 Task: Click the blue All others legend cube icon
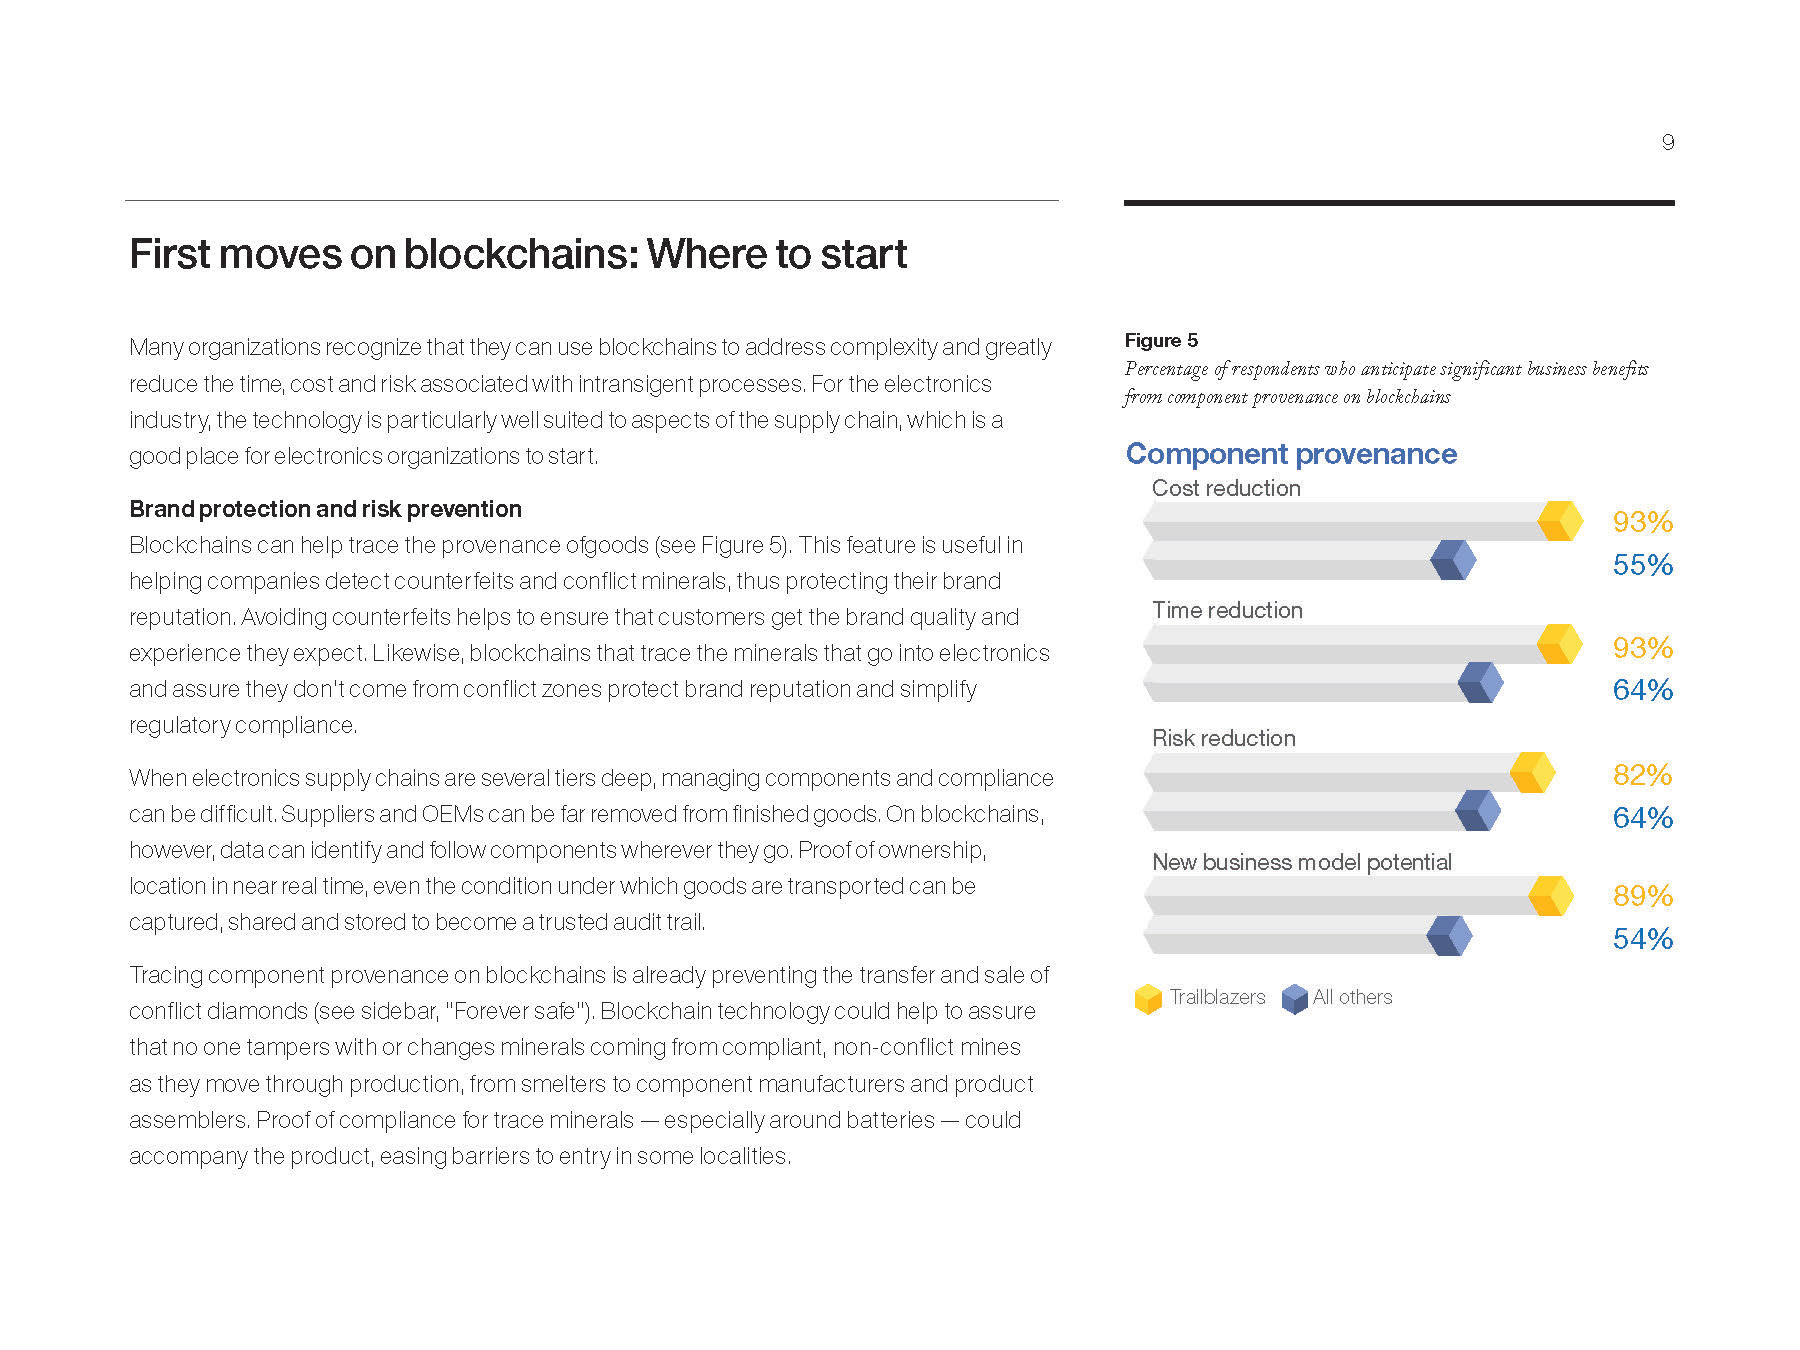(1294, 998)
